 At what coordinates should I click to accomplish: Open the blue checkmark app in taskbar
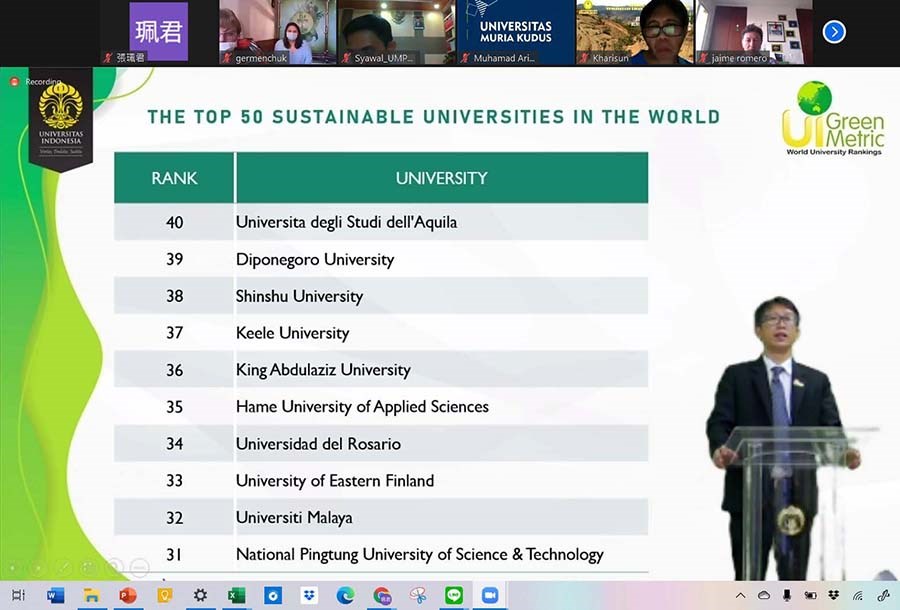click(x=273, y=596)
